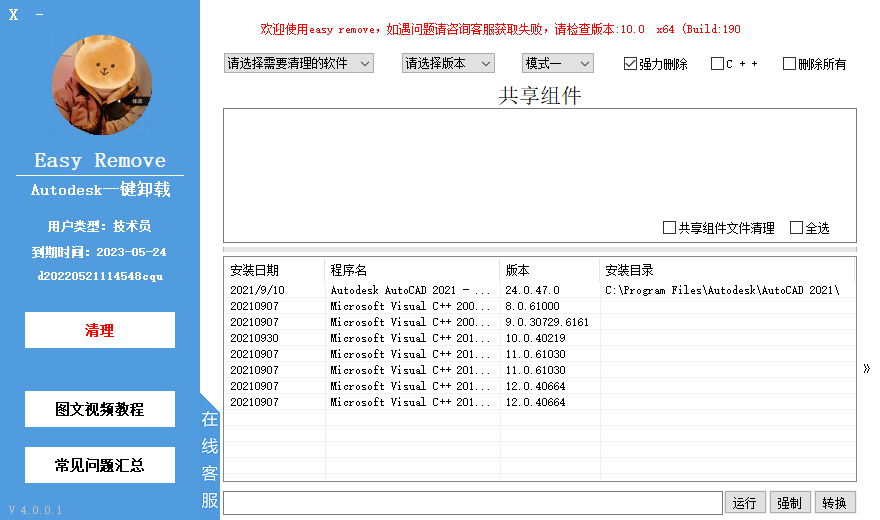The width and height of the screenshot is (880, 520).
Task: Click the 到期时间 2023-05-24 text
Action: tap(99, 252)
